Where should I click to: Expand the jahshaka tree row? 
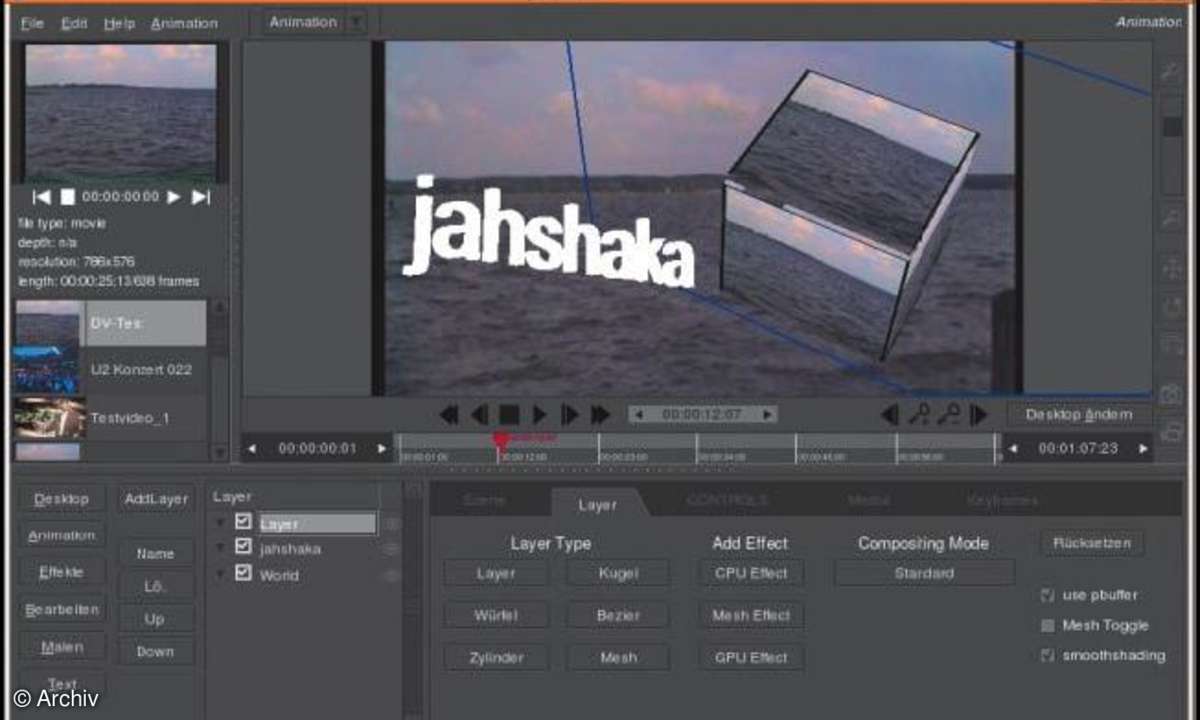[221, 548]
